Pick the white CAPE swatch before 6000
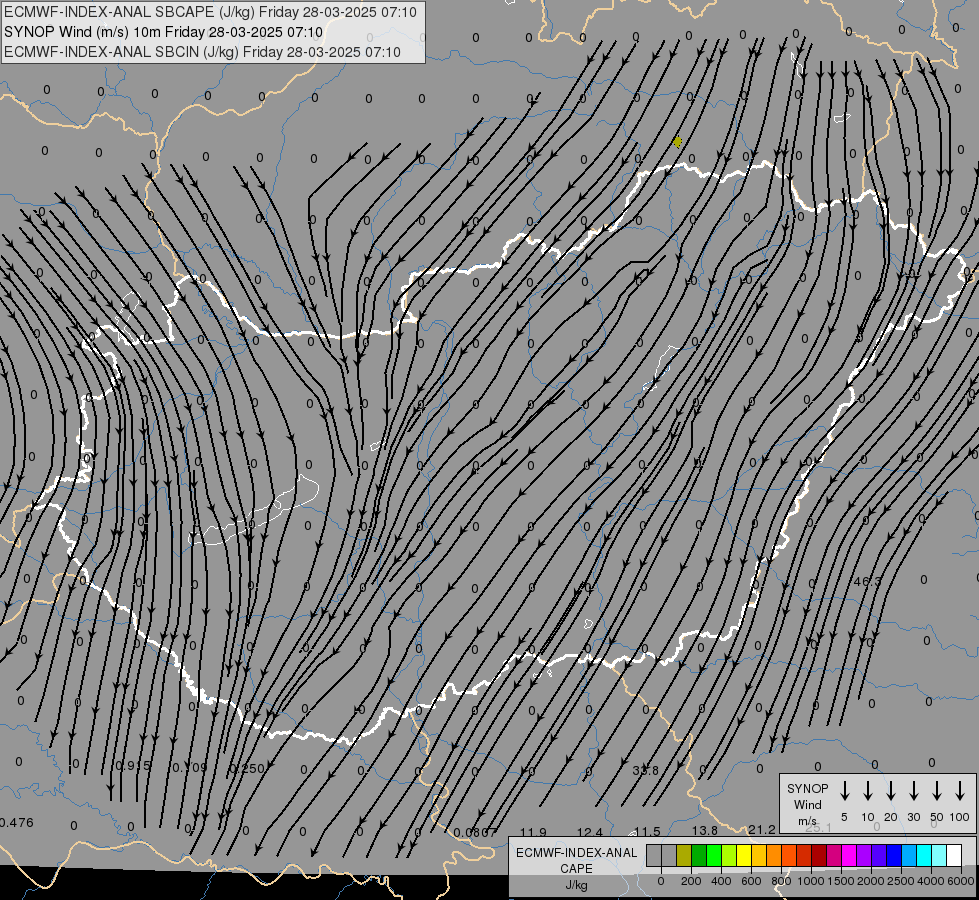This screenshot has height=900, width=979. (953, 856)
